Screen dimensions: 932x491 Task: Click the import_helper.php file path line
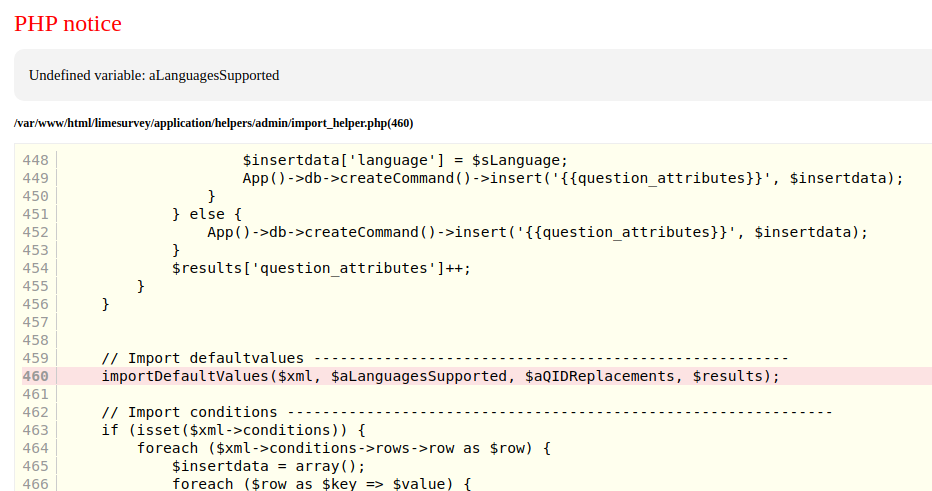(x=213, y=124)
